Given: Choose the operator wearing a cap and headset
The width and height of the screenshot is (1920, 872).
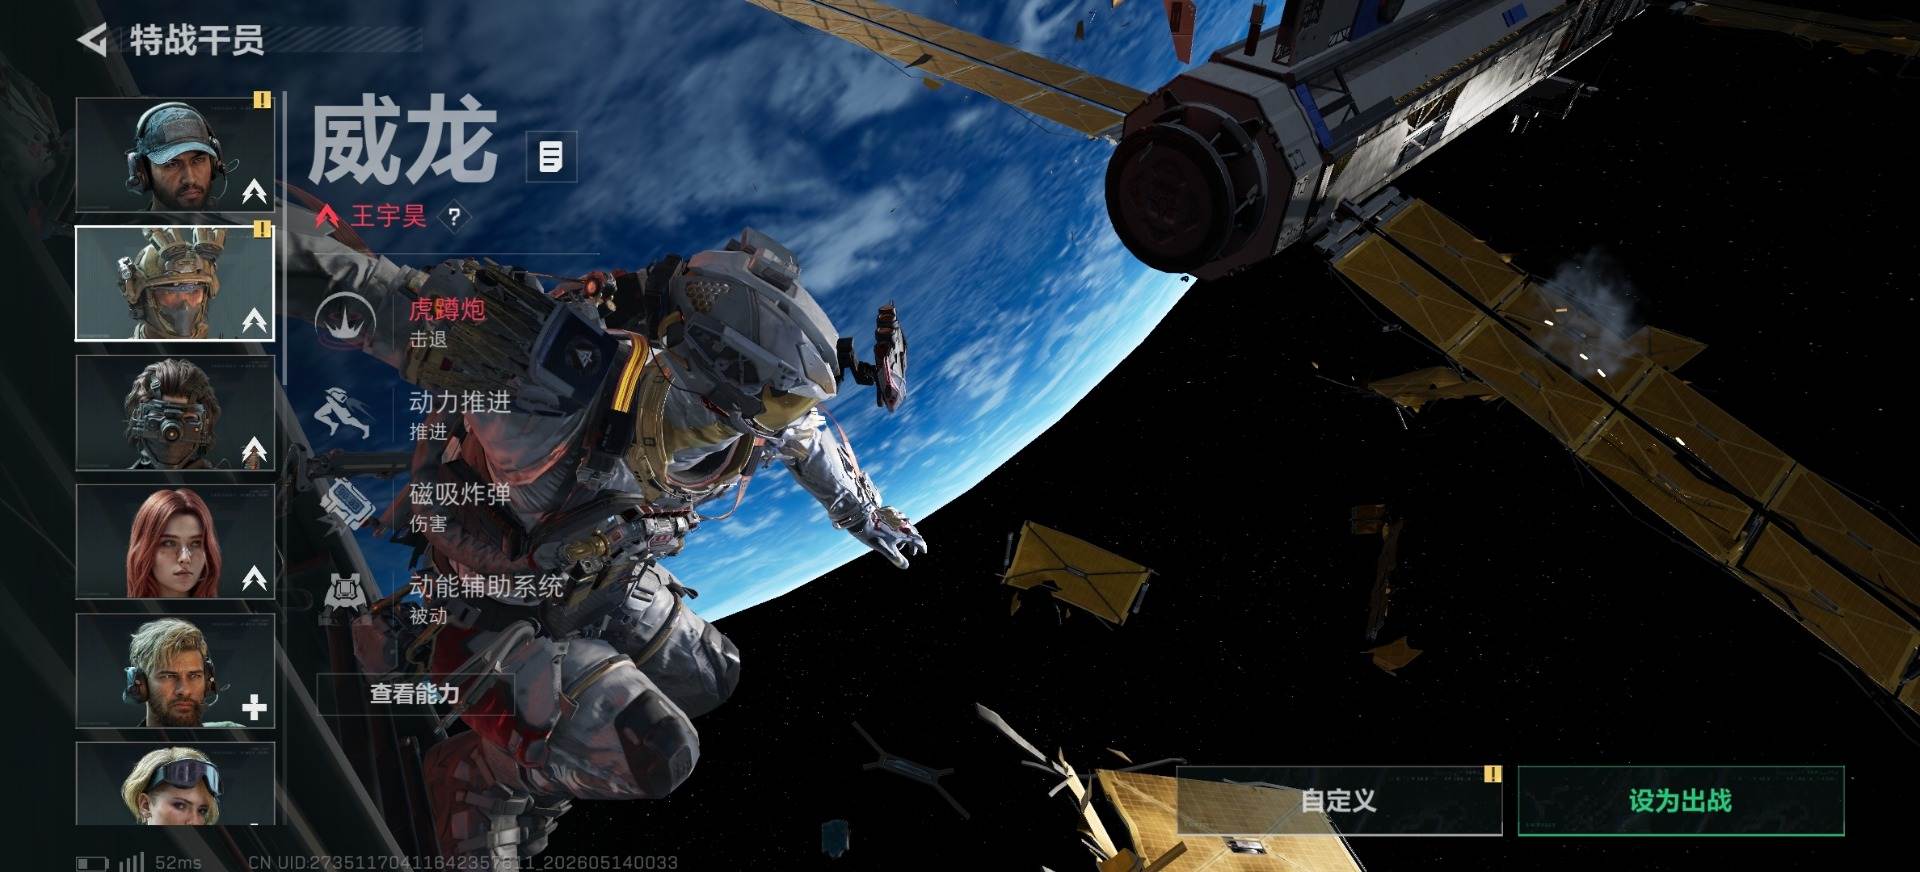Looking at the screenshot, I should coord(175,154).
